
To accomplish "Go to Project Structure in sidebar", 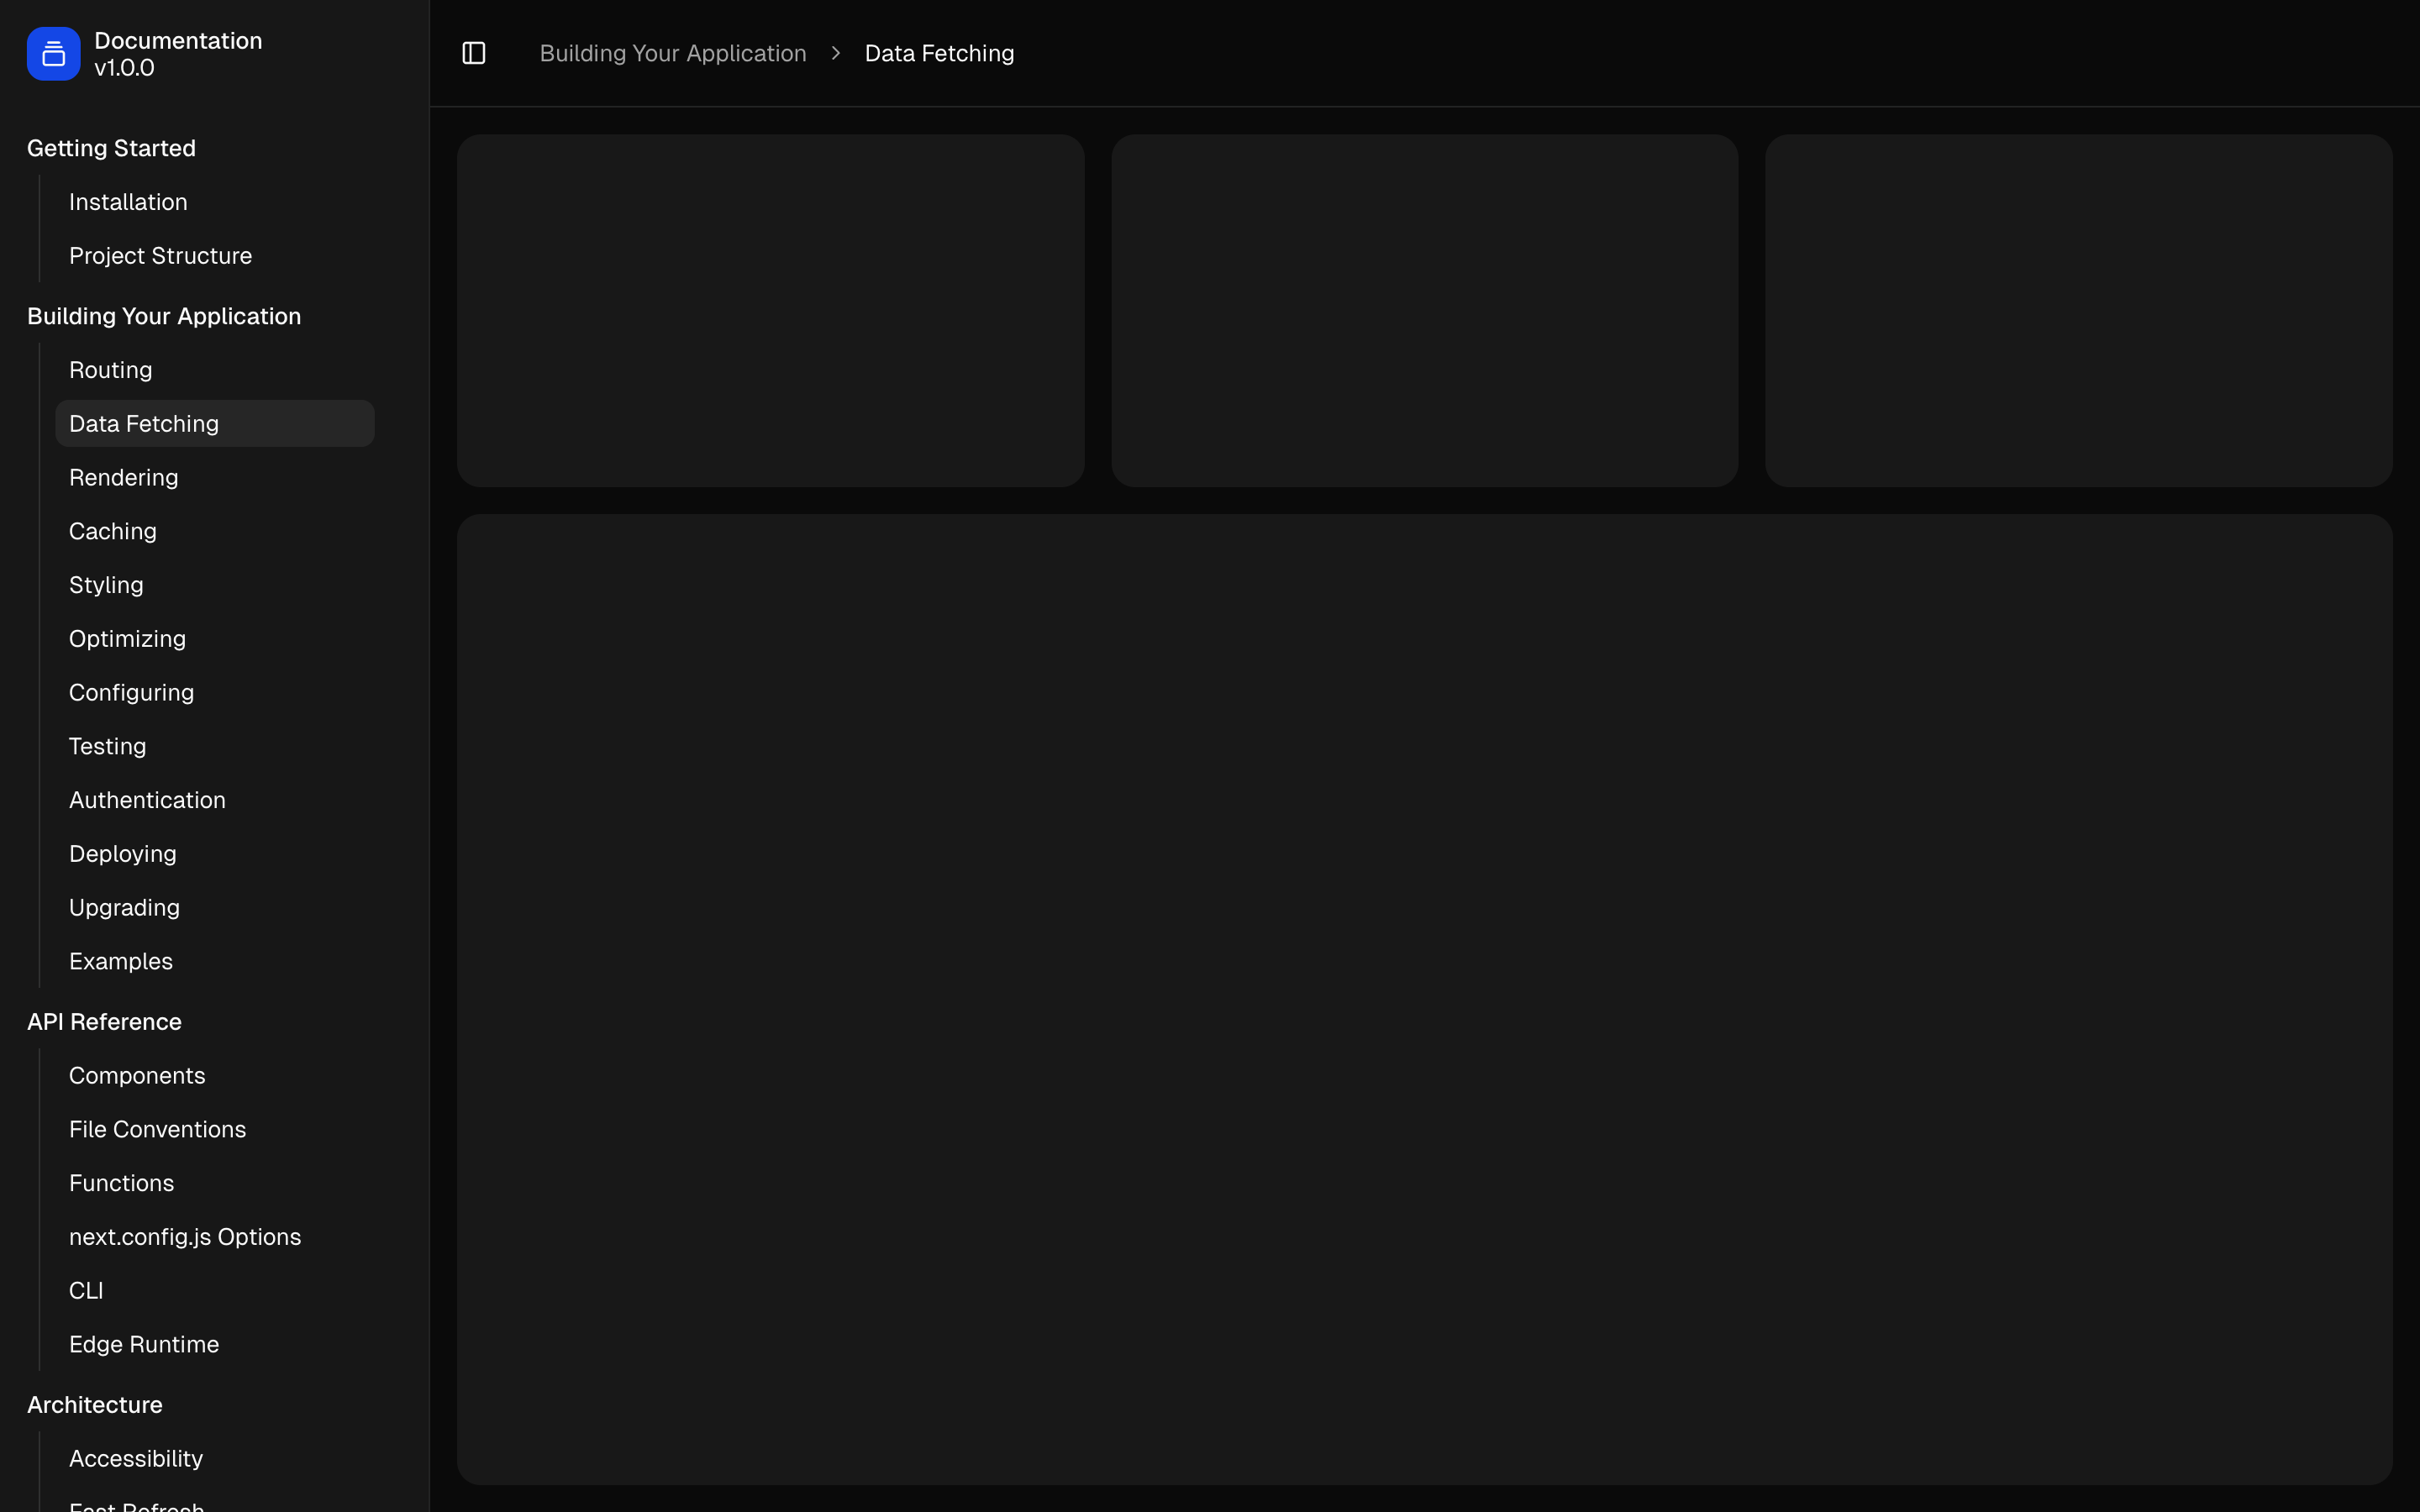I will [x=160, y=256].
